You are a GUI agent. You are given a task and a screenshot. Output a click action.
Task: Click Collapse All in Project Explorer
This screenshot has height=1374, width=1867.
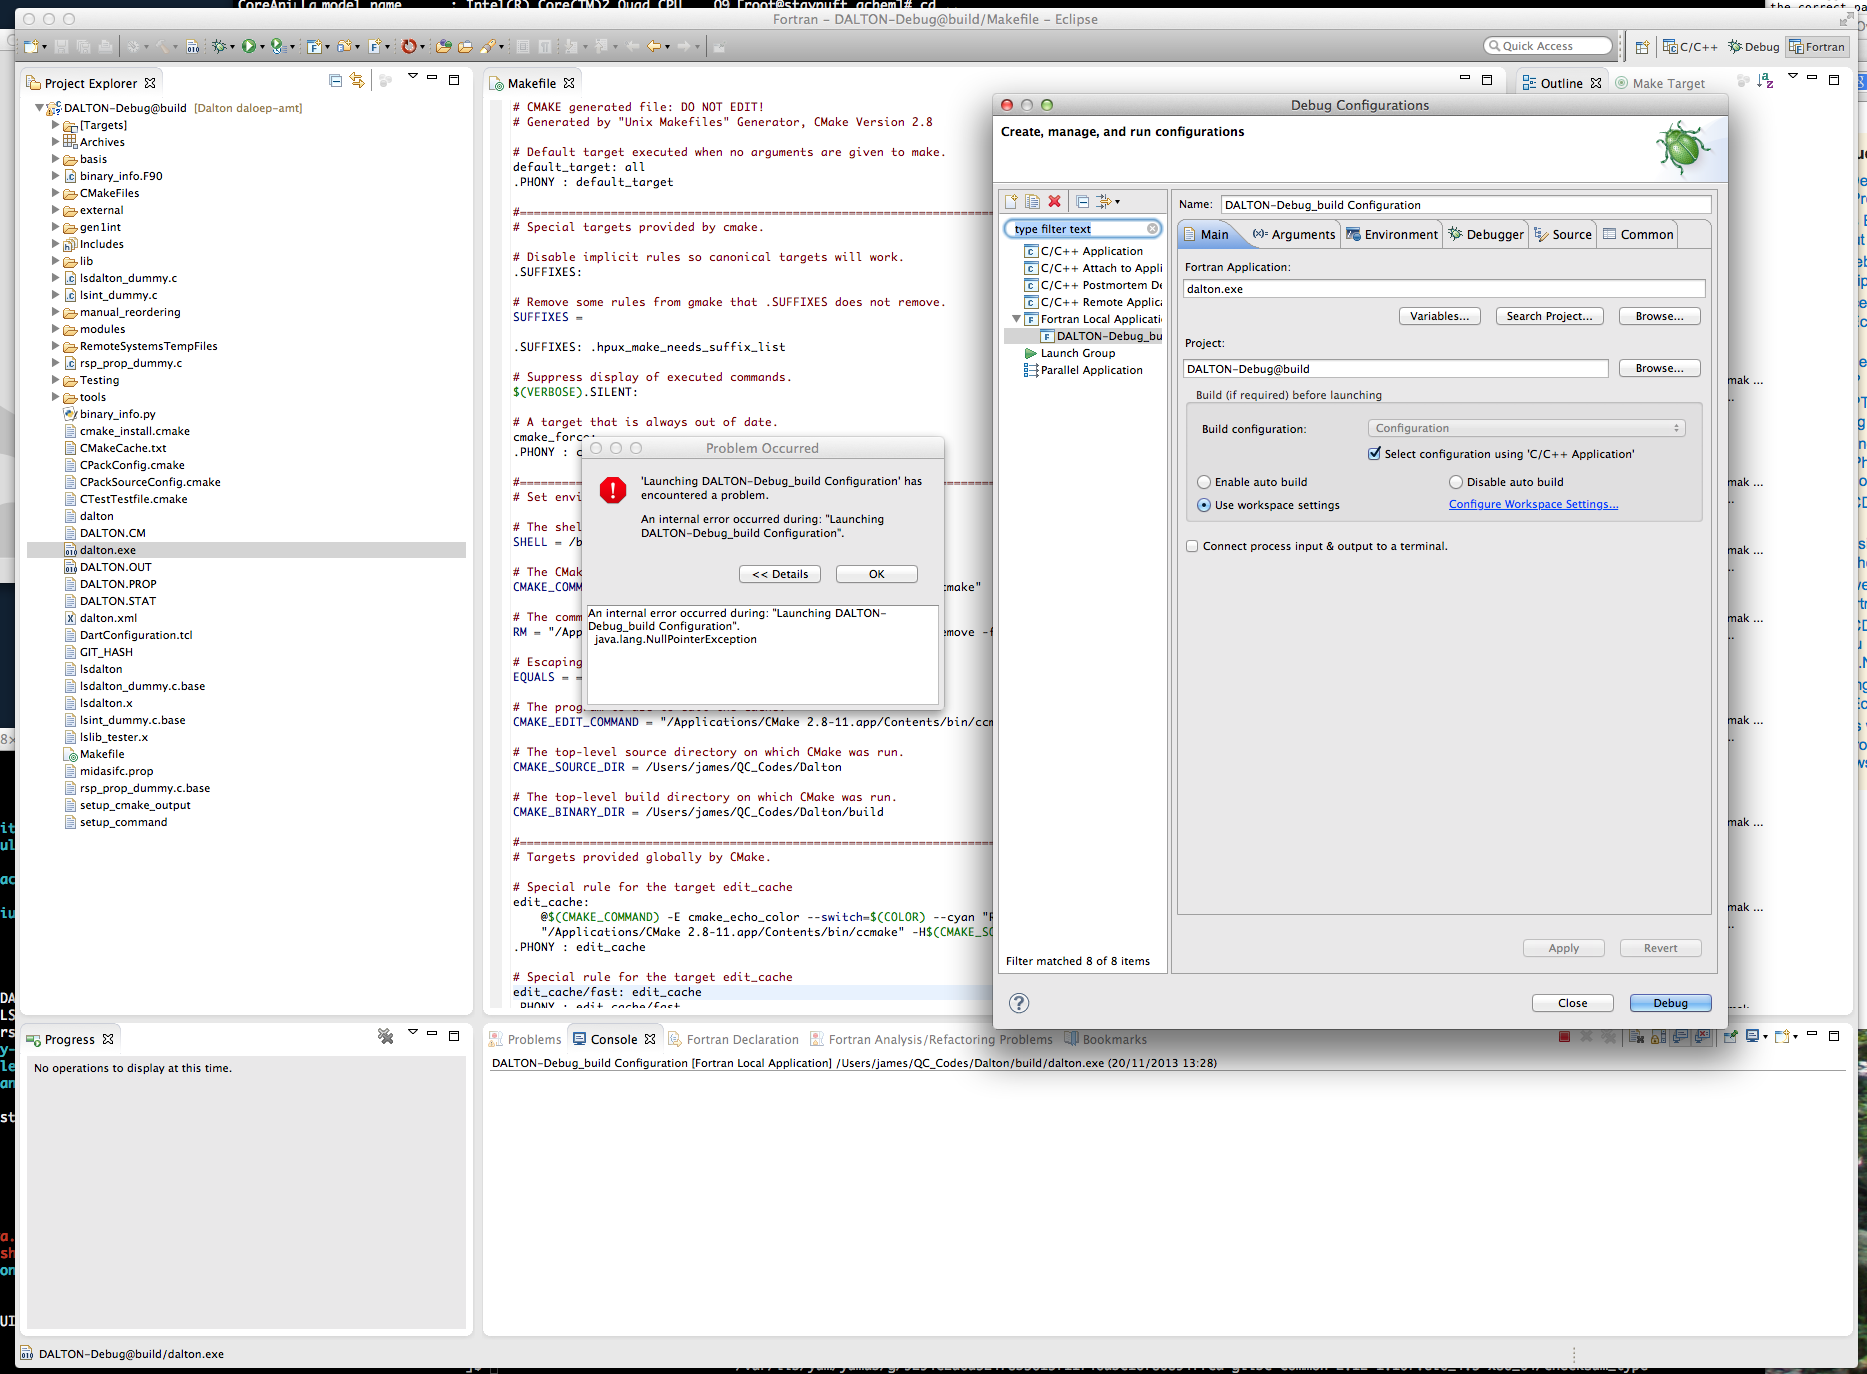pos(336,81)
